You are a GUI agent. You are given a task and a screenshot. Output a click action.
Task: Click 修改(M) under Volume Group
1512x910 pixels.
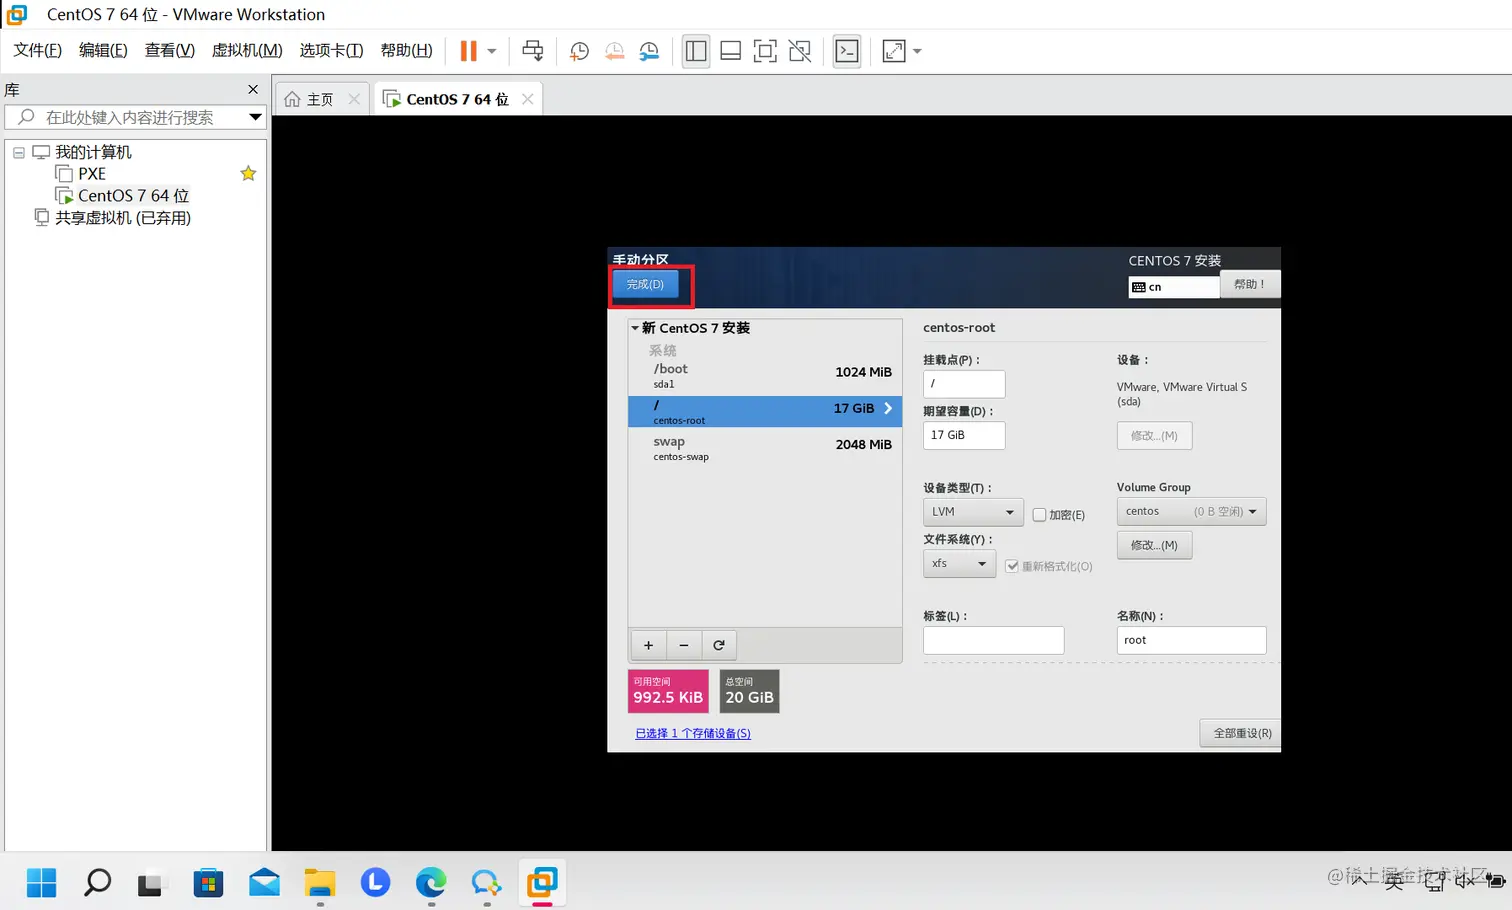coord(1154,545)
